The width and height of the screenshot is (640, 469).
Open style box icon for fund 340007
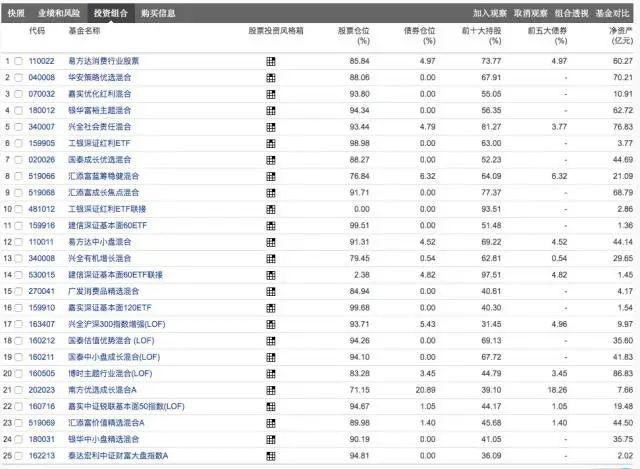[271, 127]
